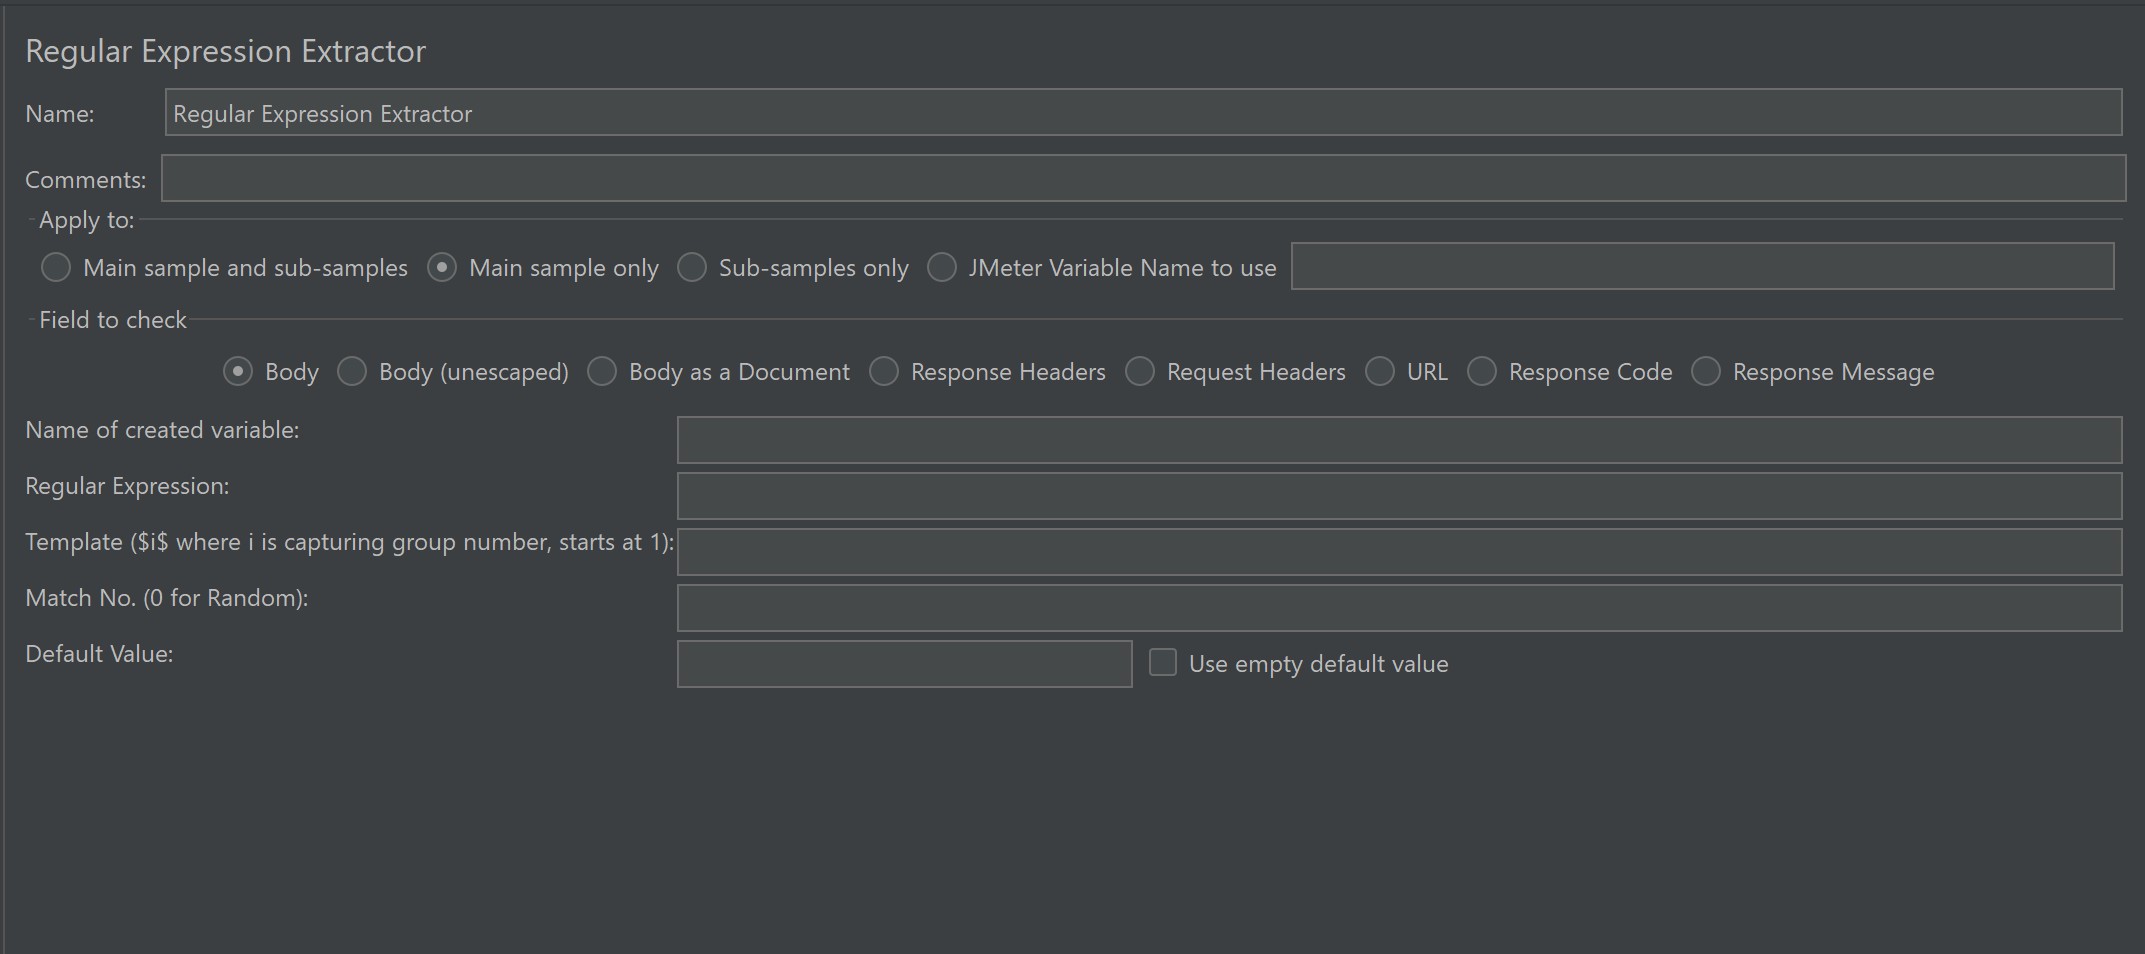
Task: Pick the 'URL' radio button
Action: [1380, 371]
